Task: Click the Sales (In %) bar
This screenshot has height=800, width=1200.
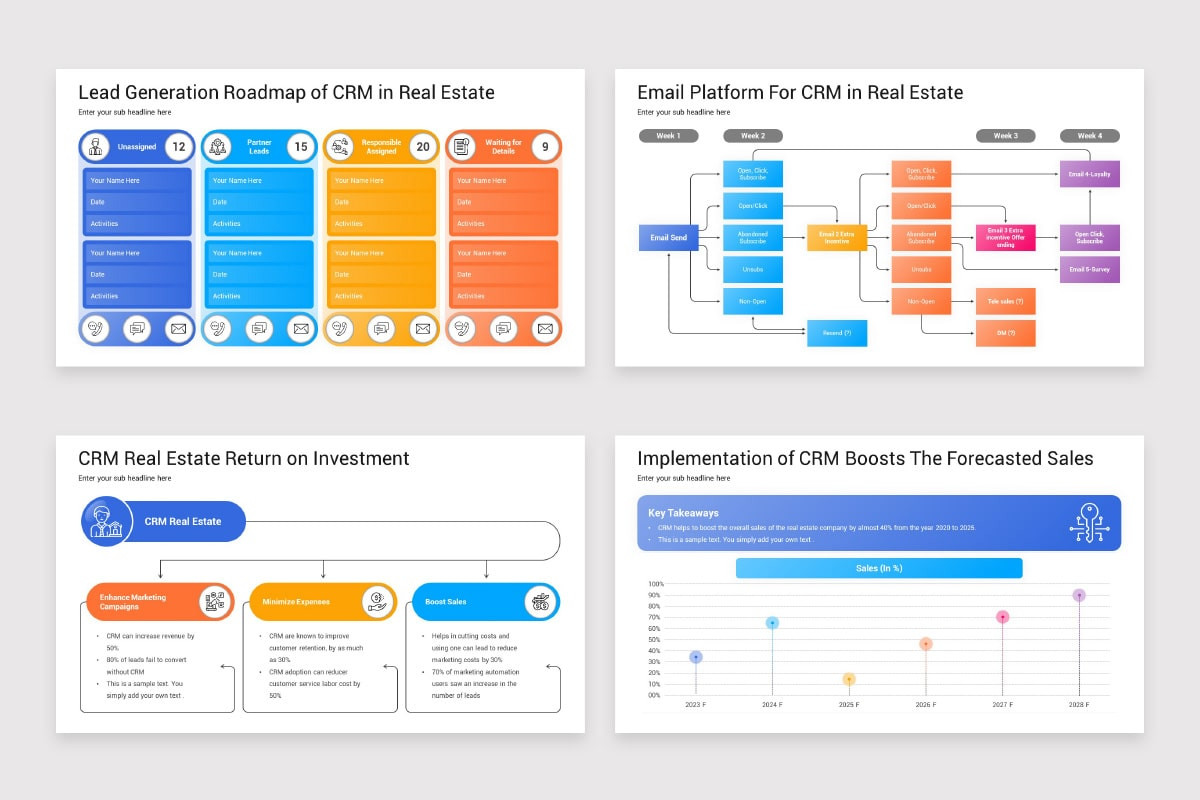Action: coord(879,568)
